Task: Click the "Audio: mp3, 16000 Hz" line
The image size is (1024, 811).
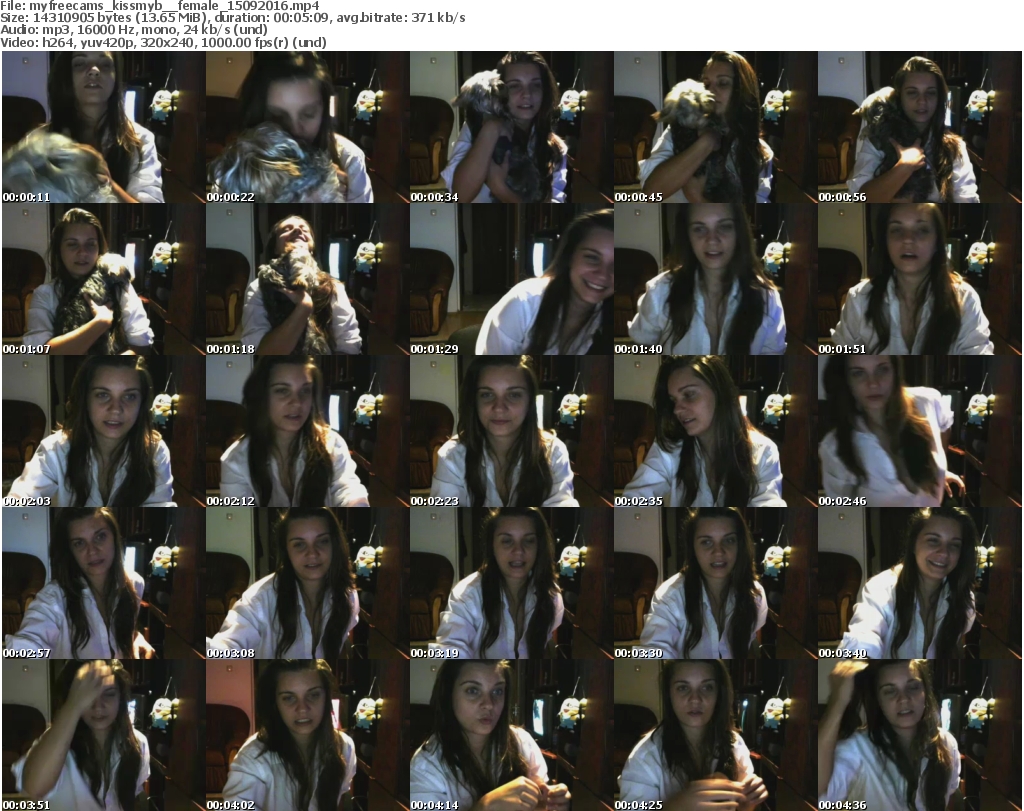Action: tap(134, 30)
